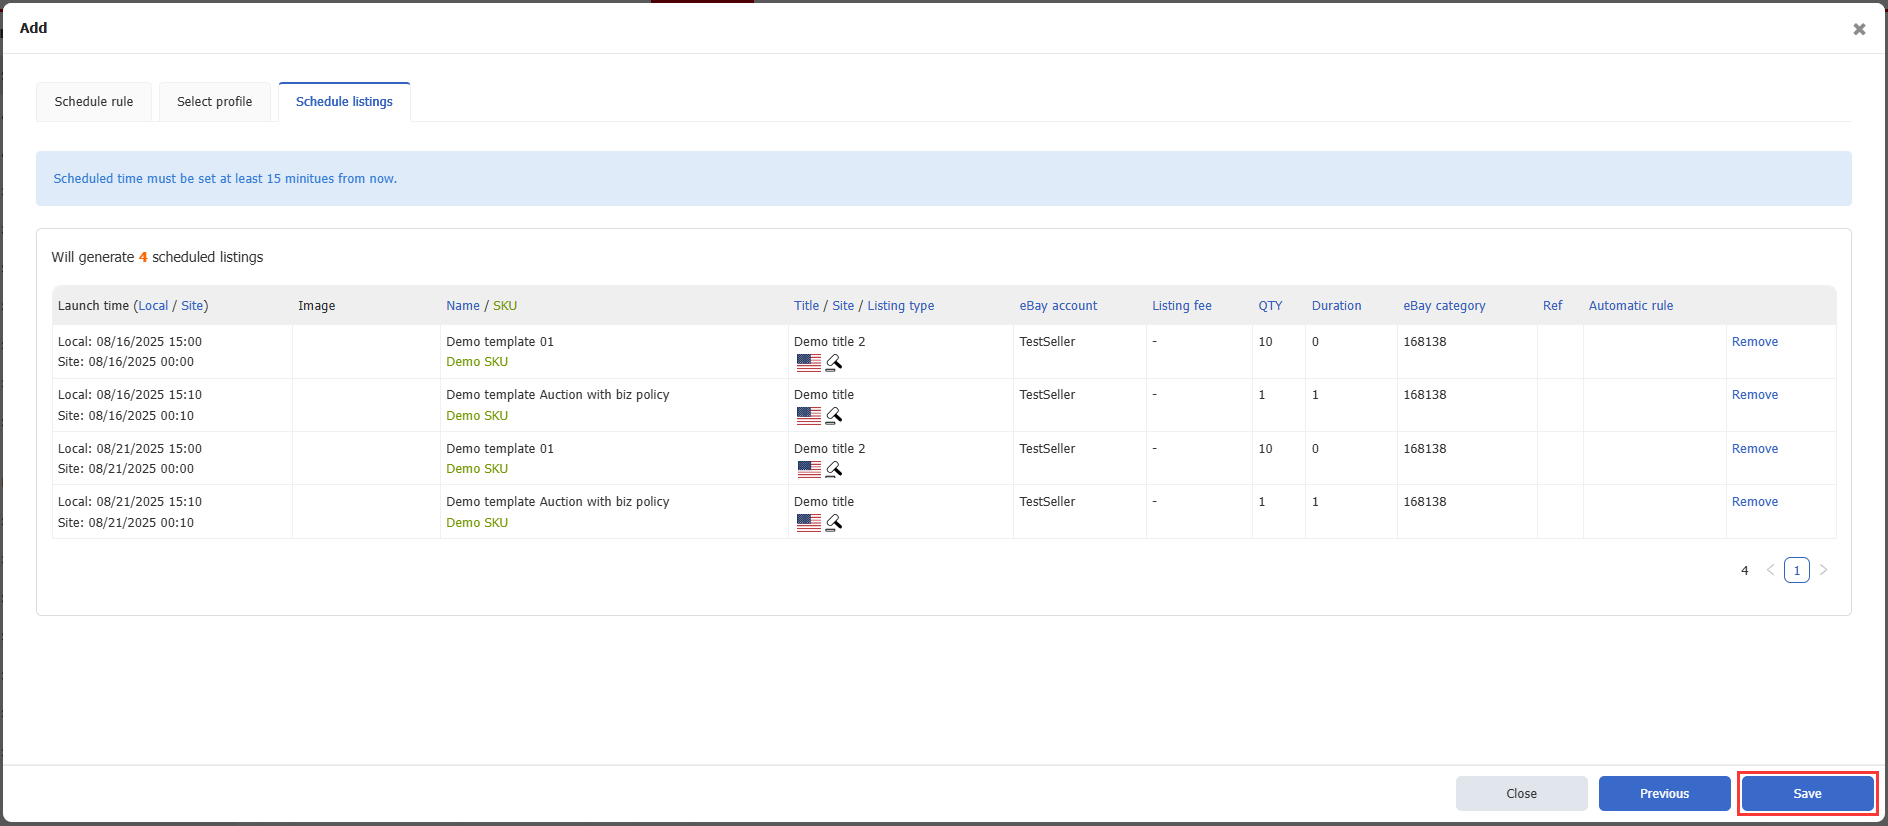Sort by QTY column header
This screenshot has height=826, width=1888.
tap(1270, 306)
